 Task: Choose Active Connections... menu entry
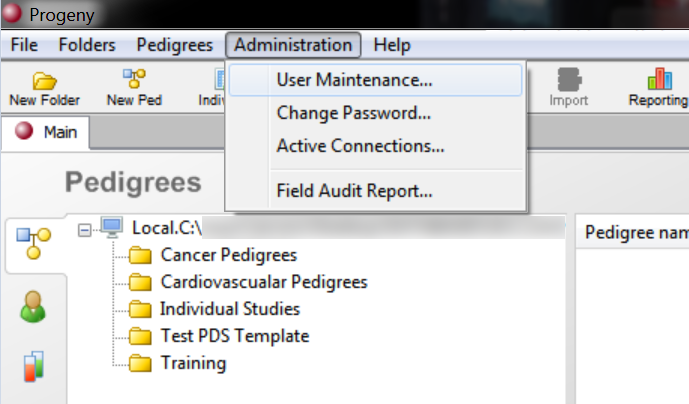click(375, 146)
